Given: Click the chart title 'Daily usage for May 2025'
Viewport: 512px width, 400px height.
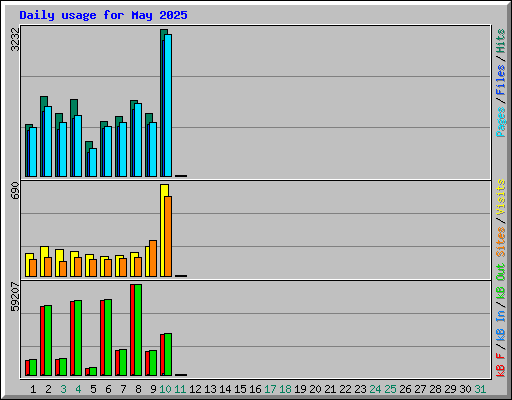Looking at the screenshot, I should (103, 15).
